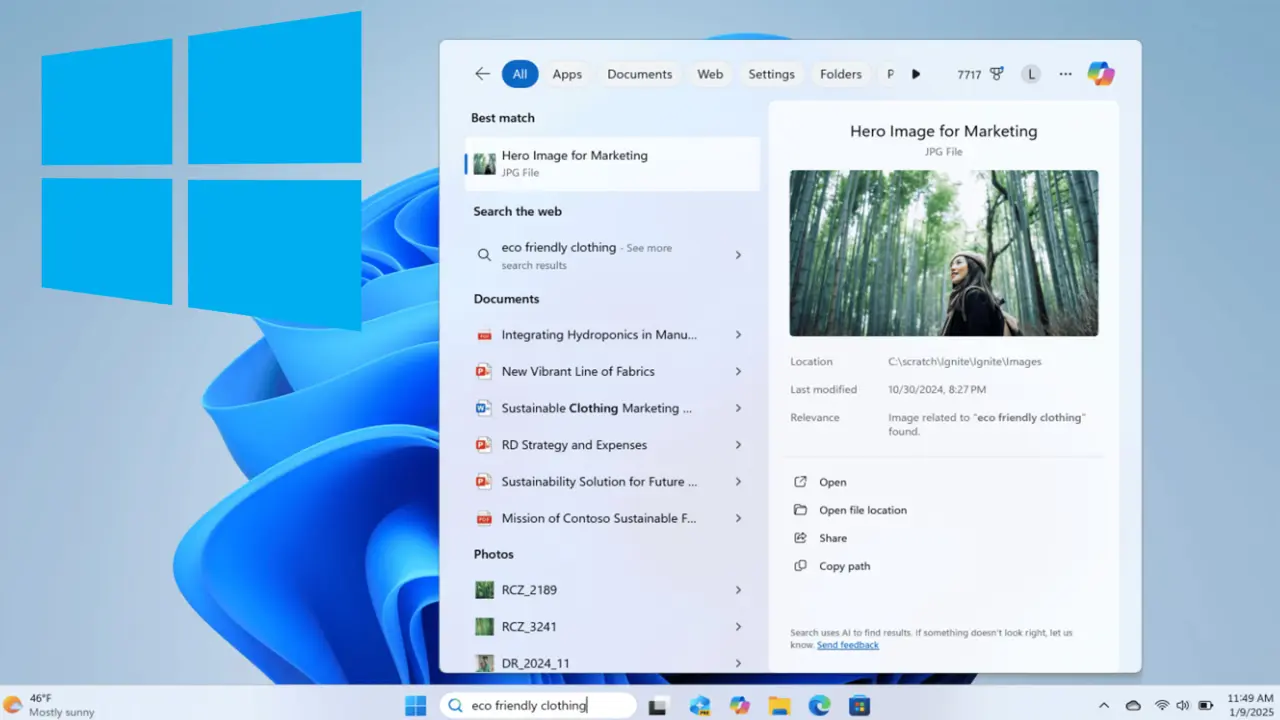
Task: Click the Windows Start button
Action: pos(415,706)
